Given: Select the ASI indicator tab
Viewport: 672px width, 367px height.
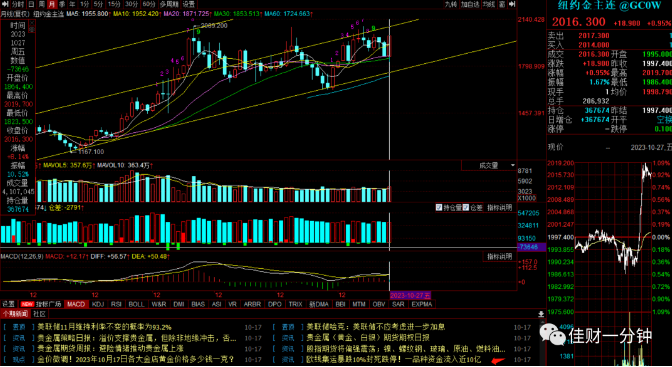Looking at the screenshot, I should click(x=216, y=304).
